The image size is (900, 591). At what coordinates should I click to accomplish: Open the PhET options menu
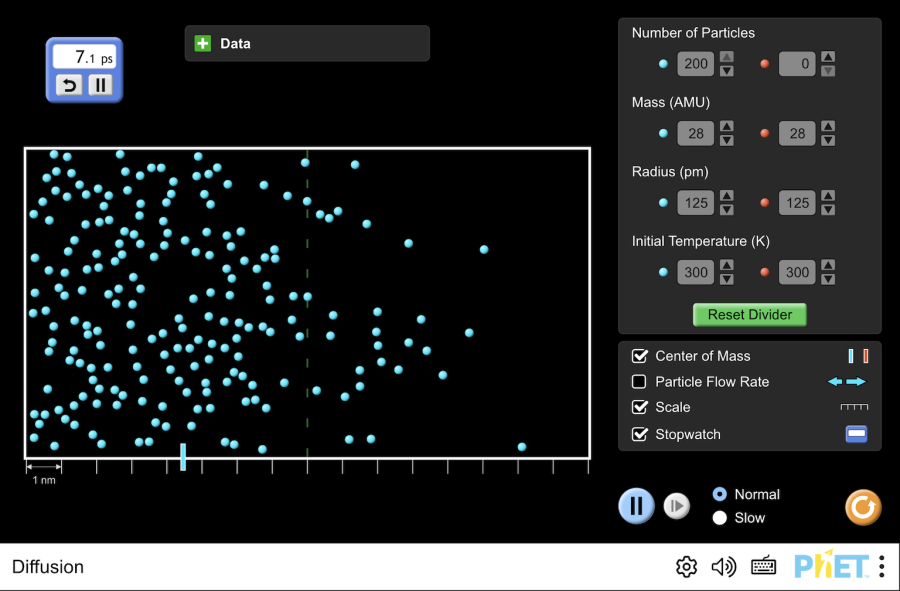coord(881,567)
